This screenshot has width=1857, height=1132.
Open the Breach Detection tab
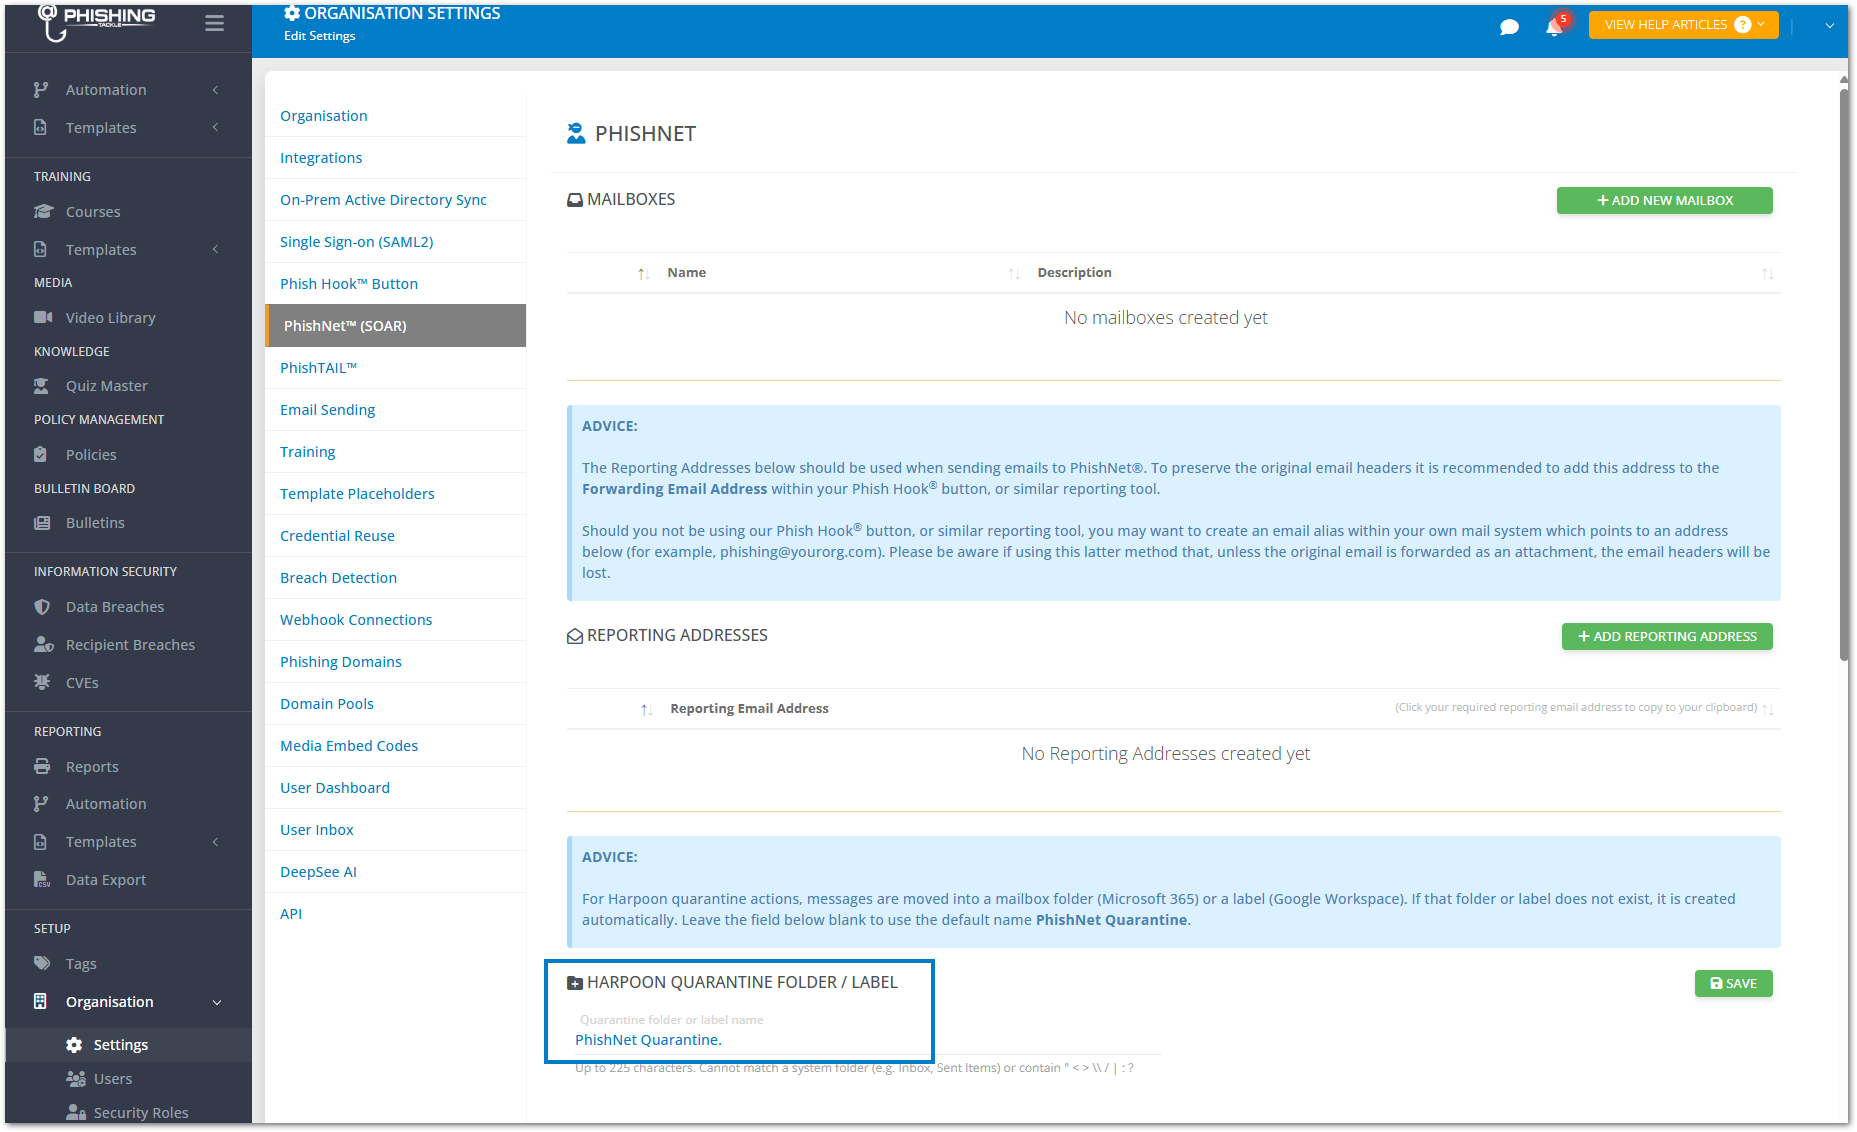[x=395, y=578]
